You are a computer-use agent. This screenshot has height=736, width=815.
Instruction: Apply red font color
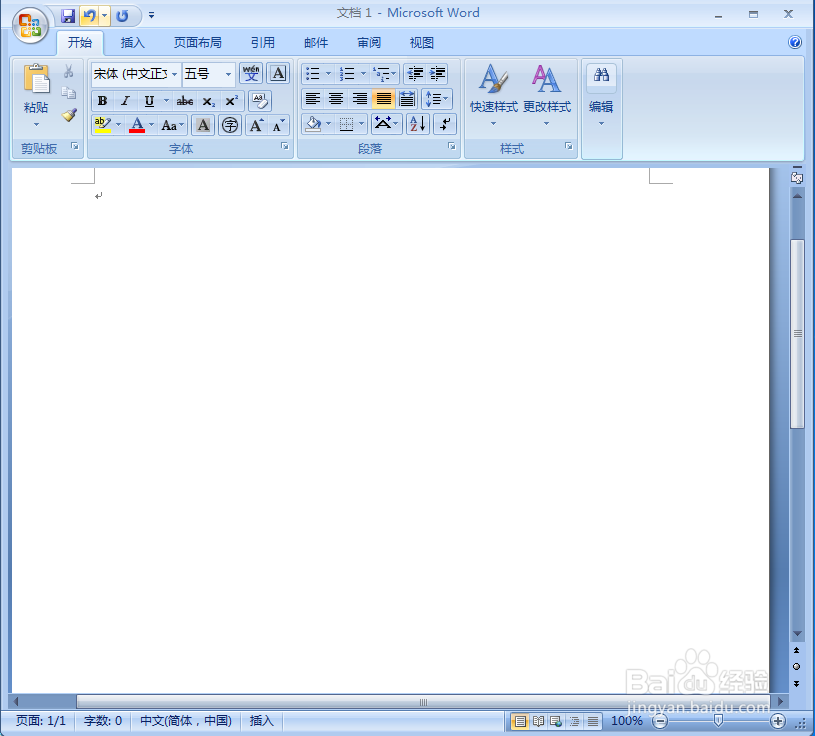click(x=137, y=125)
